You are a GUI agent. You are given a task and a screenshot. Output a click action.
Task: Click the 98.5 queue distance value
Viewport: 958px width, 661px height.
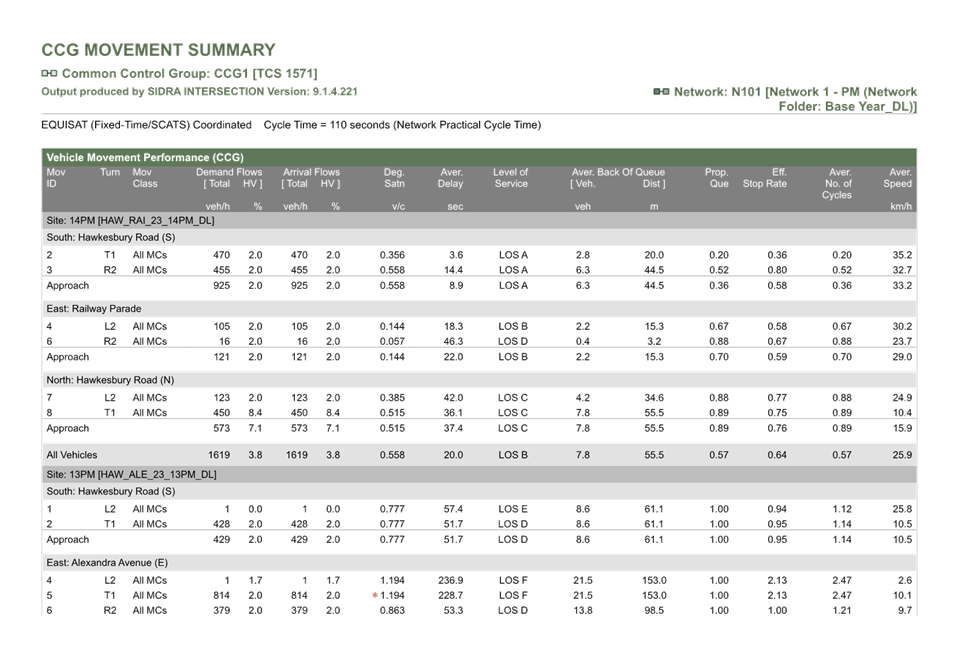(654, 611)
